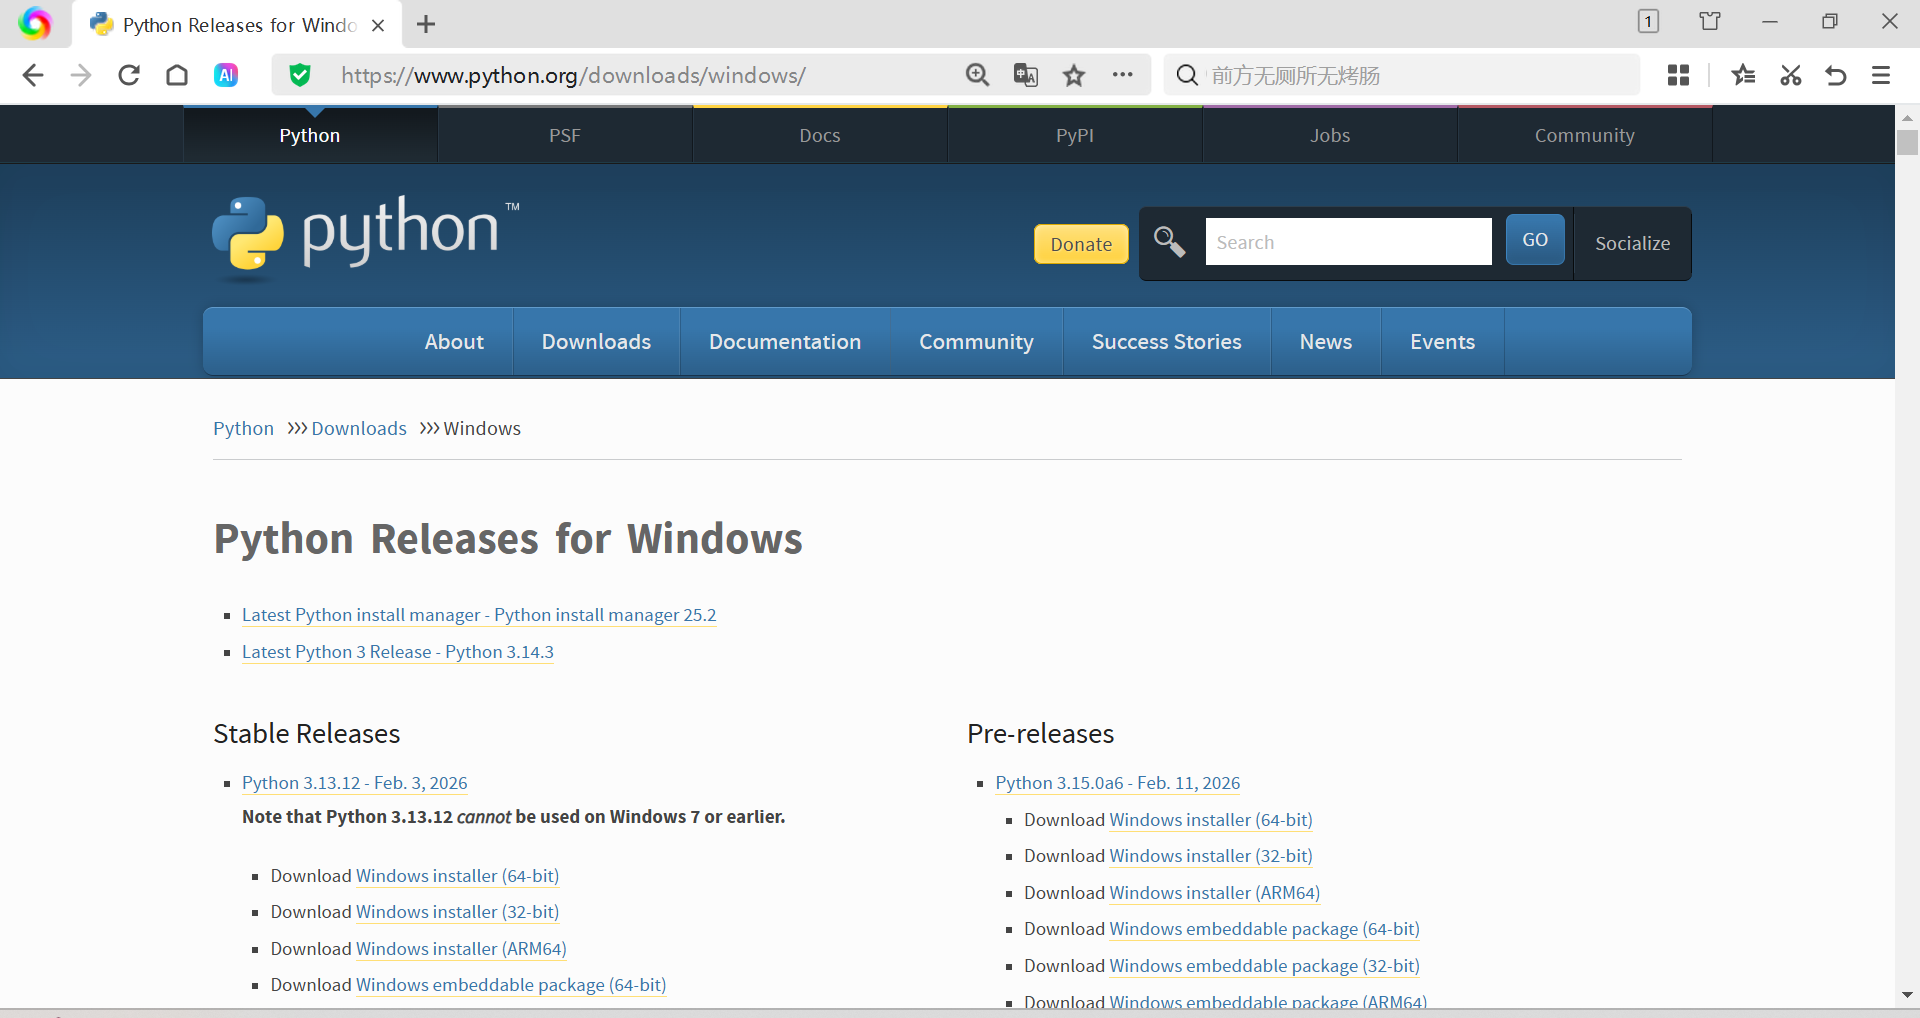Download pre-release Windows installer (32-bit)
This screenshot has height=1018, width=1920.
[x=1211, y=856]
